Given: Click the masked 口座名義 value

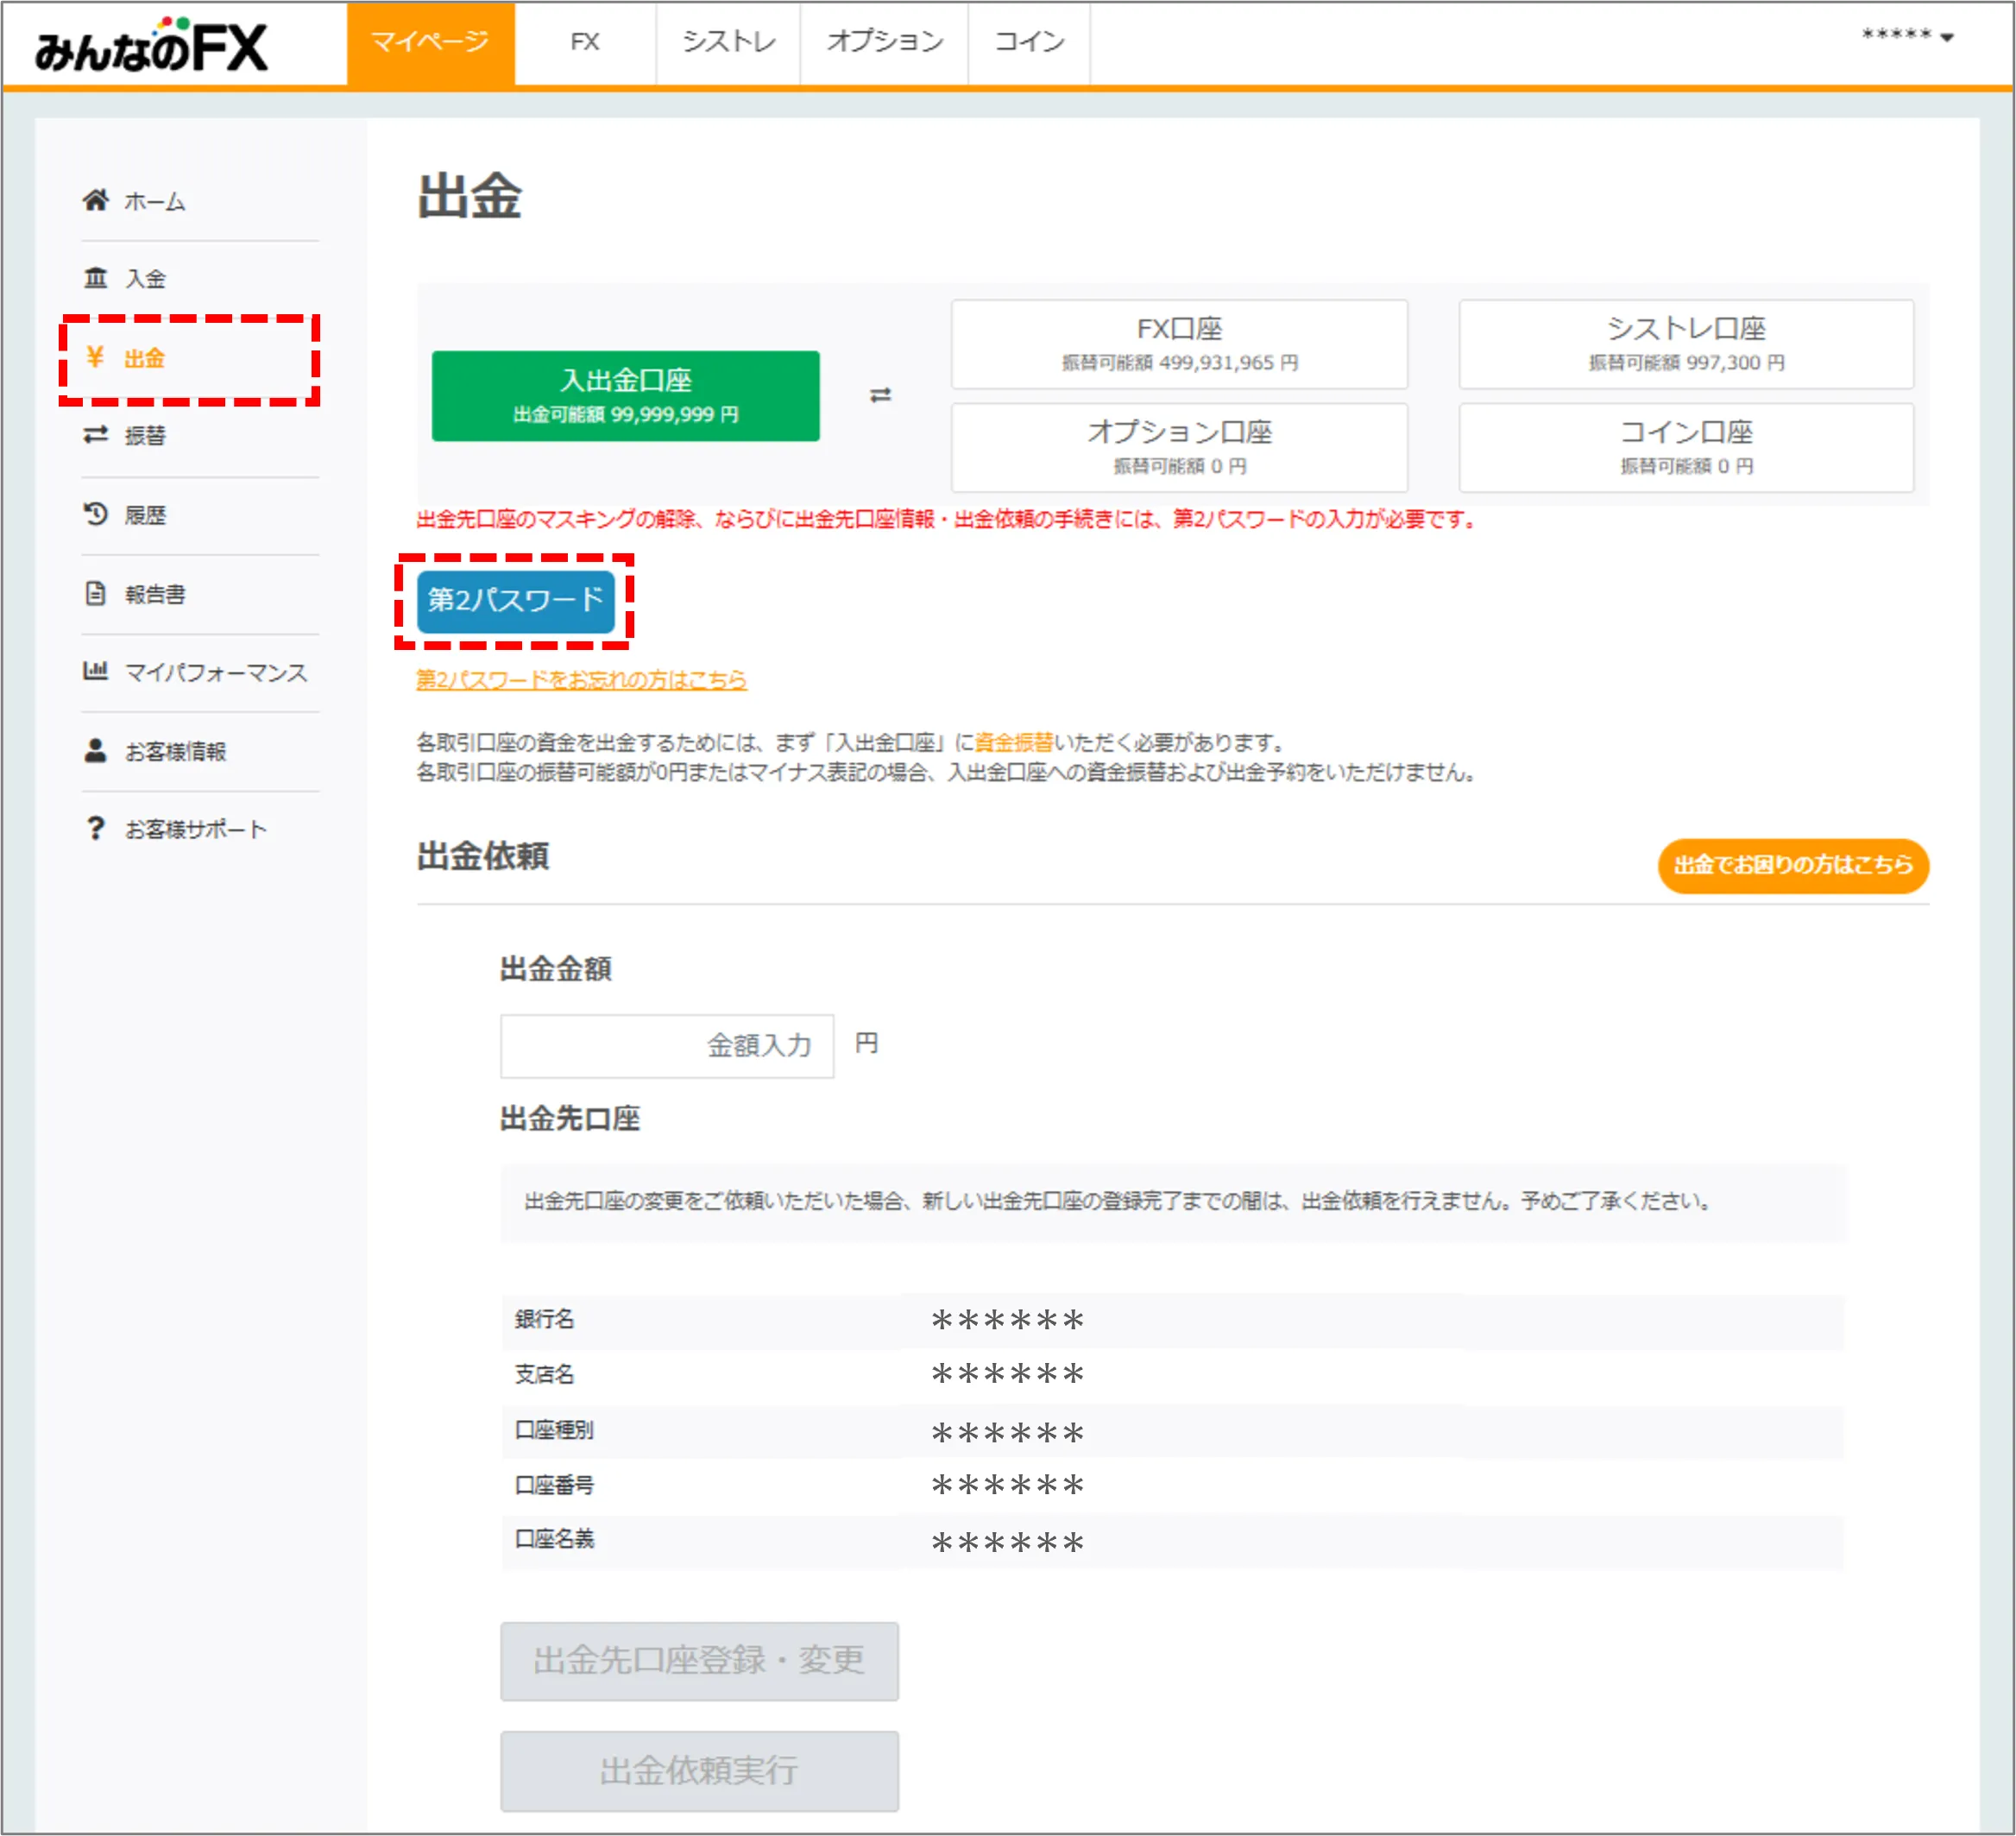Looking at the screenshot, I should [x=1007, y=1543].
